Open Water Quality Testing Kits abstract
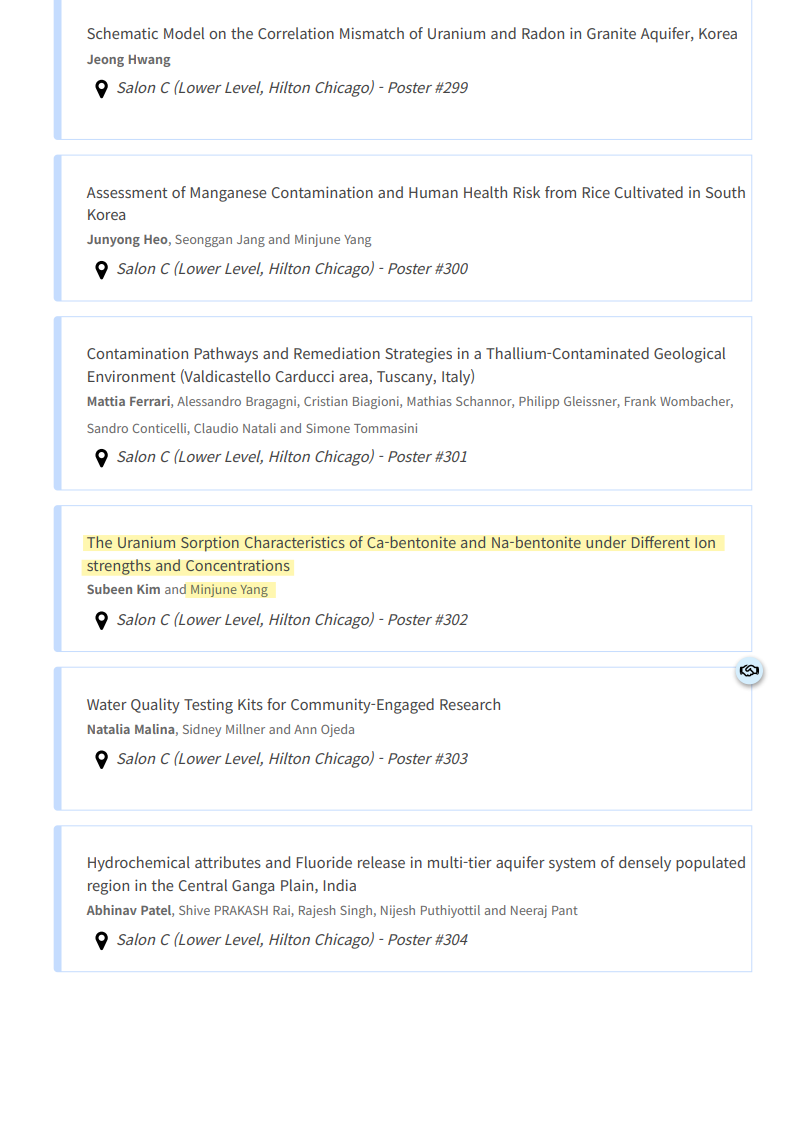Image resolution: width=793 pixels, height=1133 pixels. click(294, 705)
